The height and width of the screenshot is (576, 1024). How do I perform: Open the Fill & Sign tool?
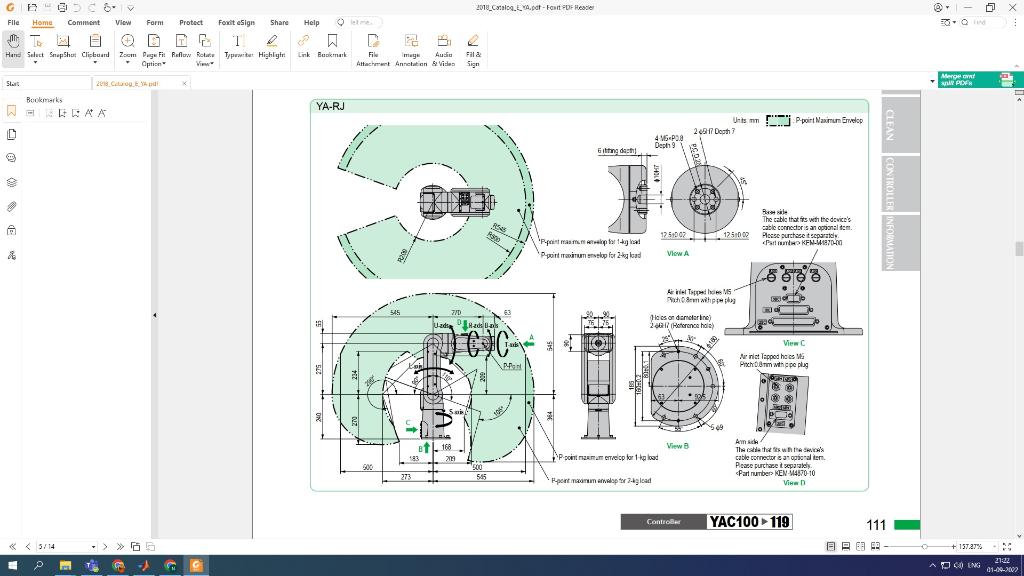point(473,42)
